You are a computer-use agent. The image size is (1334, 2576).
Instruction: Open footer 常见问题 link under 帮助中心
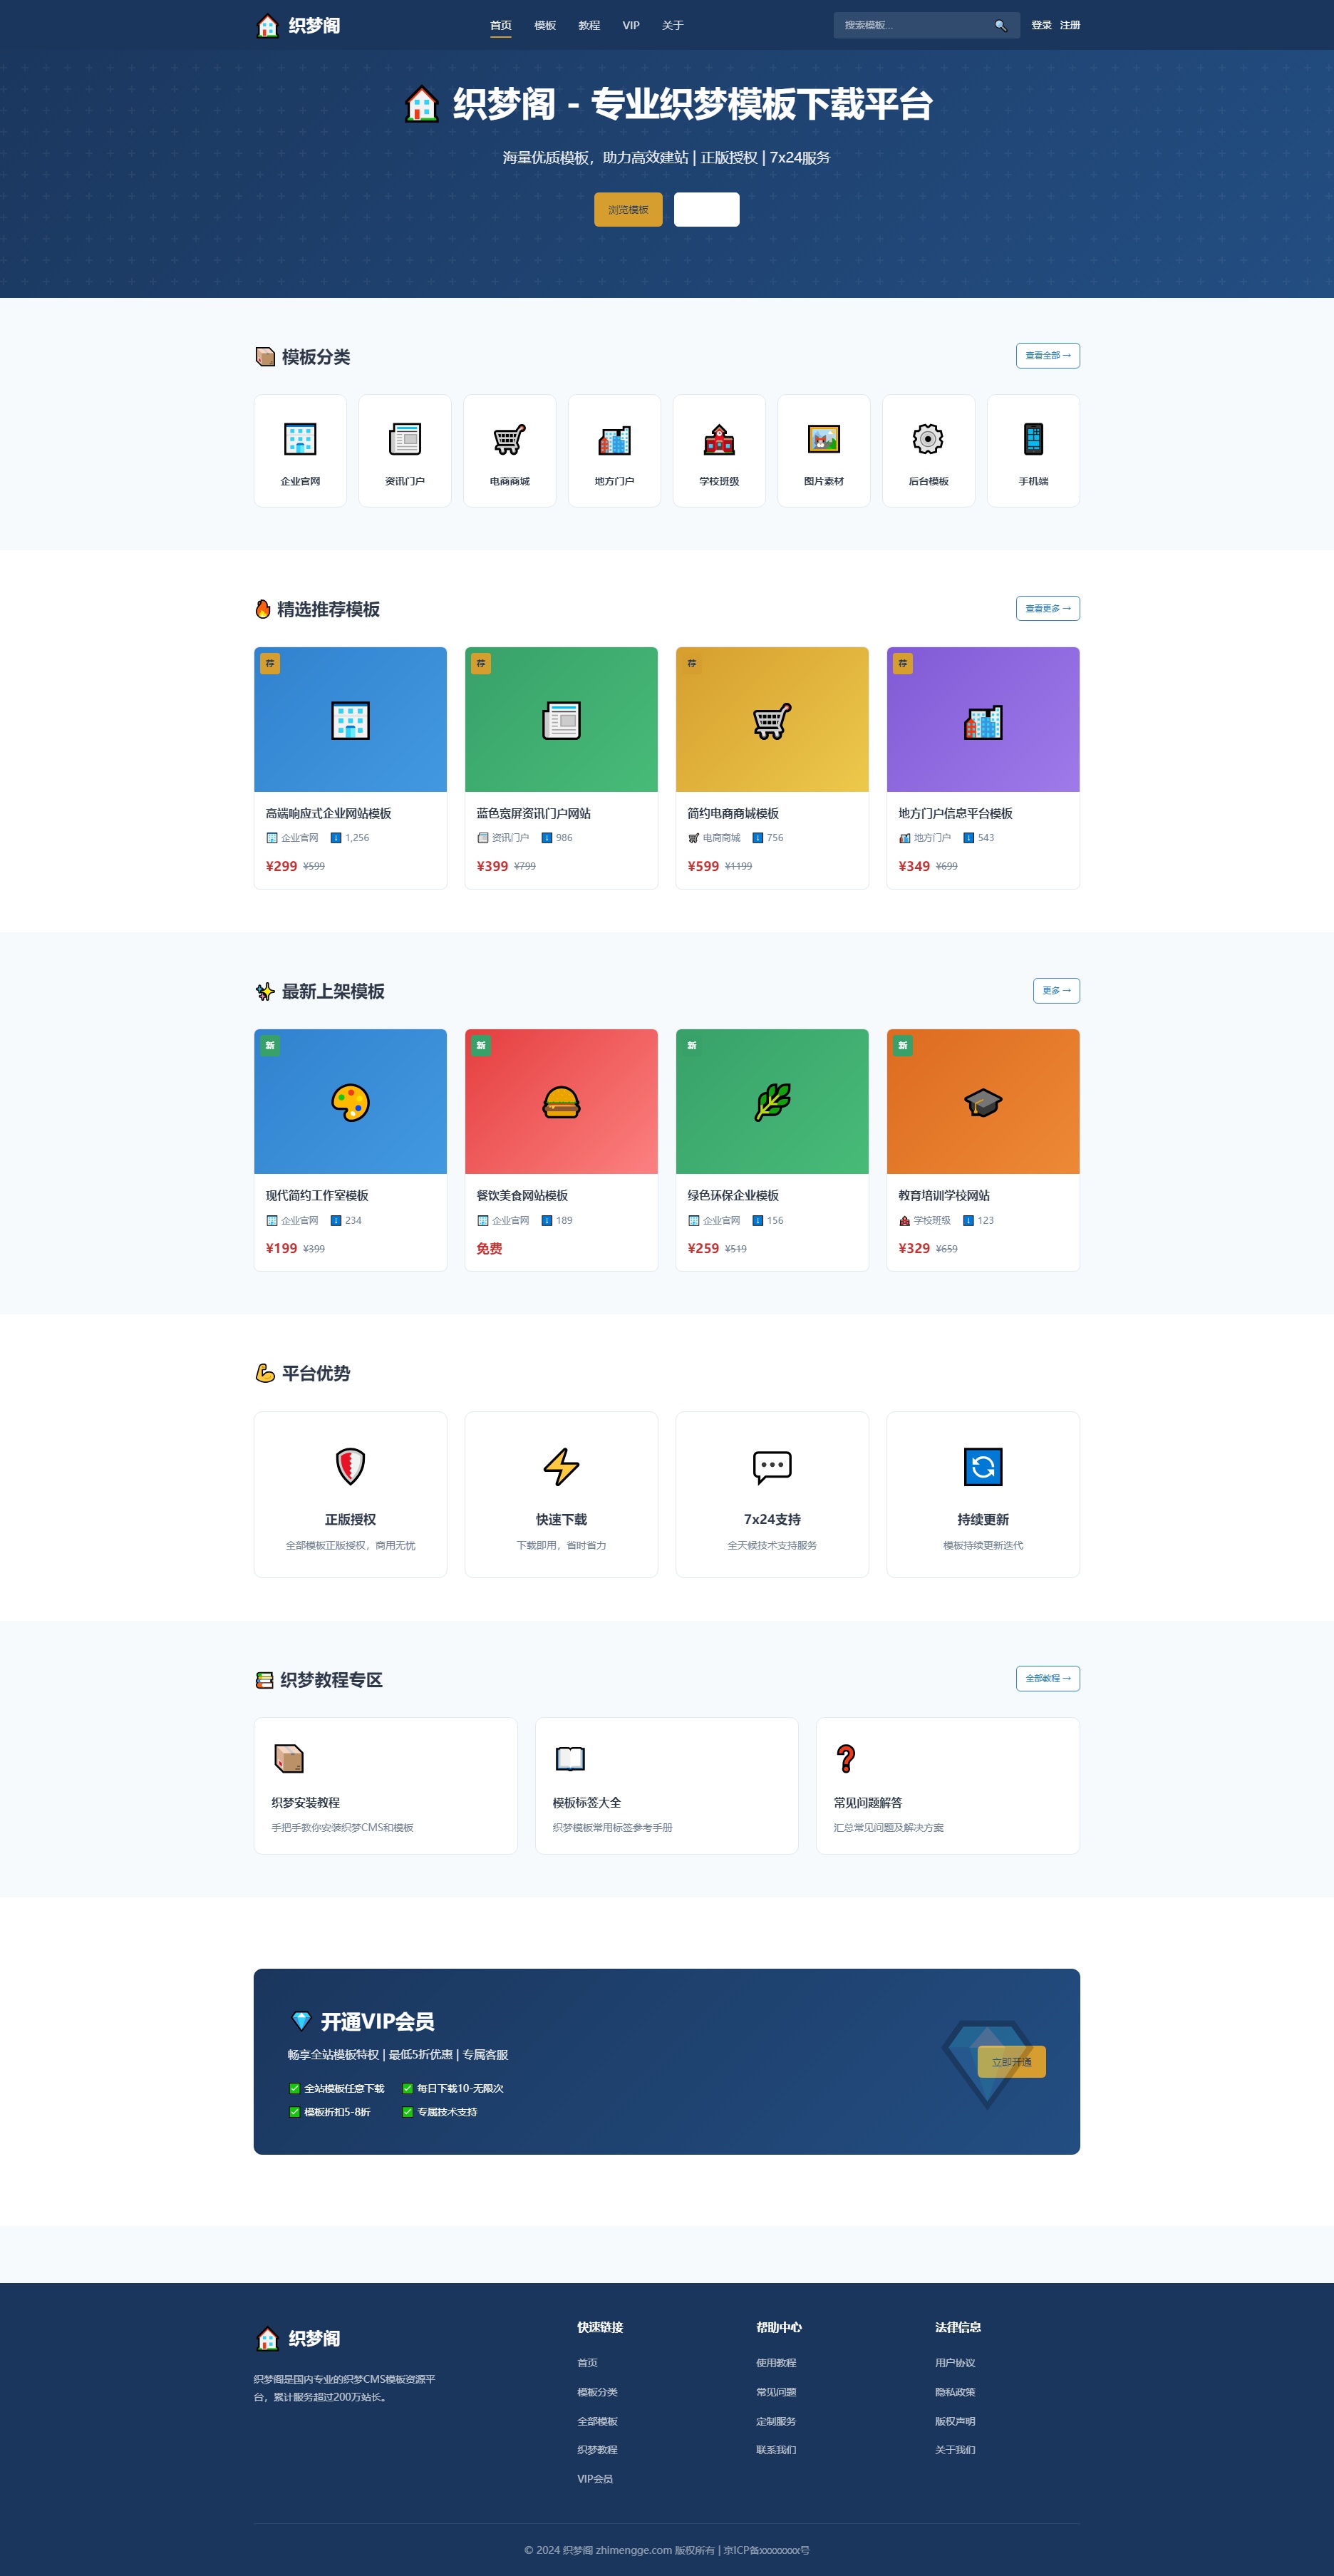pyautogui.click(x=776, y=2392)
